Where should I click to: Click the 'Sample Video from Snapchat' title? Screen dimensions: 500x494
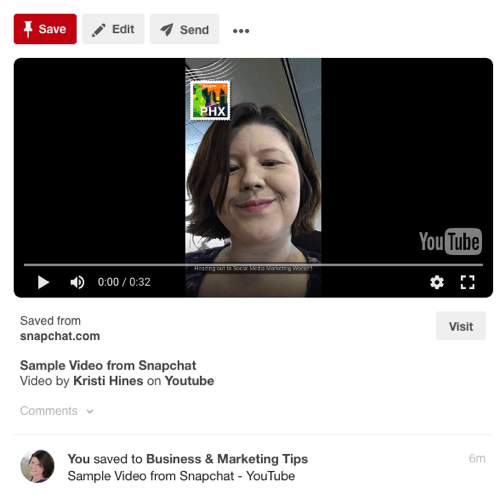(108, 365)
